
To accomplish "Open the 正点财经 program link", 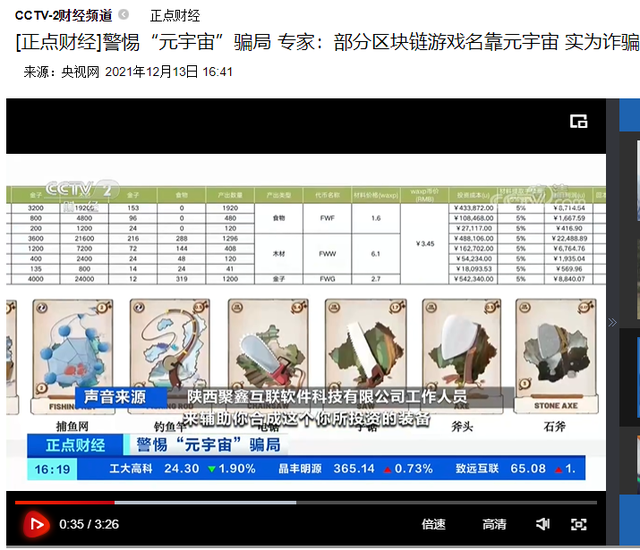I will [174, 15].
